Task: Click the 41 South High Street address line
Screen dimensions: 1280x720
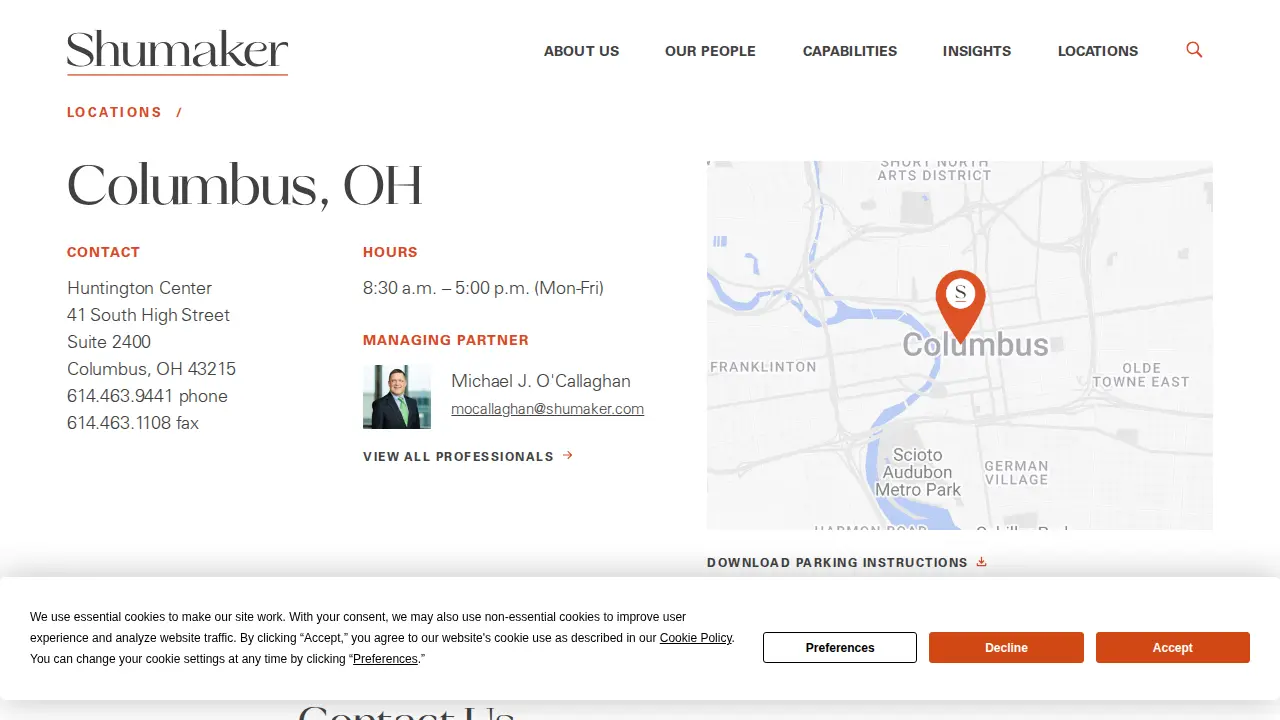Action: click(148, 315)
